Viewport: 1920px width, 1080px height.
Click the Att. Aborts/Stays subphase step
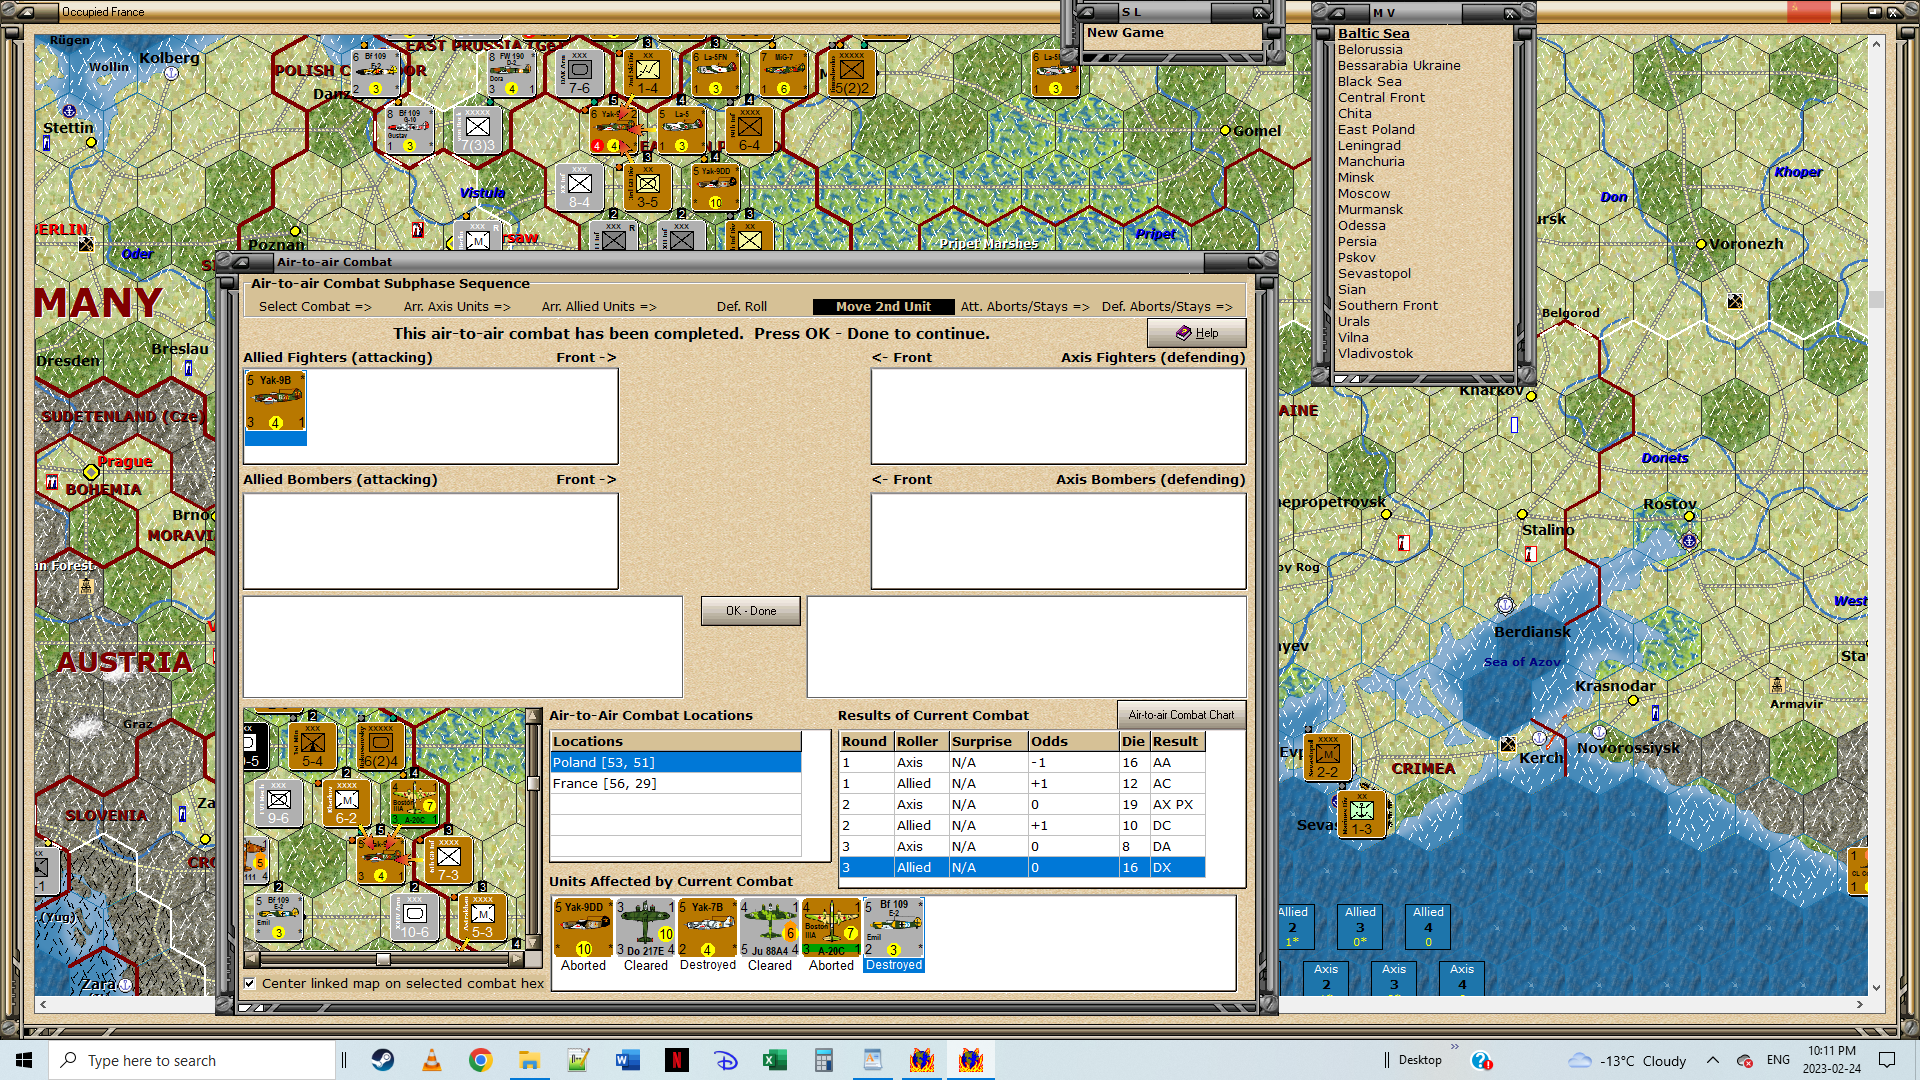click(1025, 306)
